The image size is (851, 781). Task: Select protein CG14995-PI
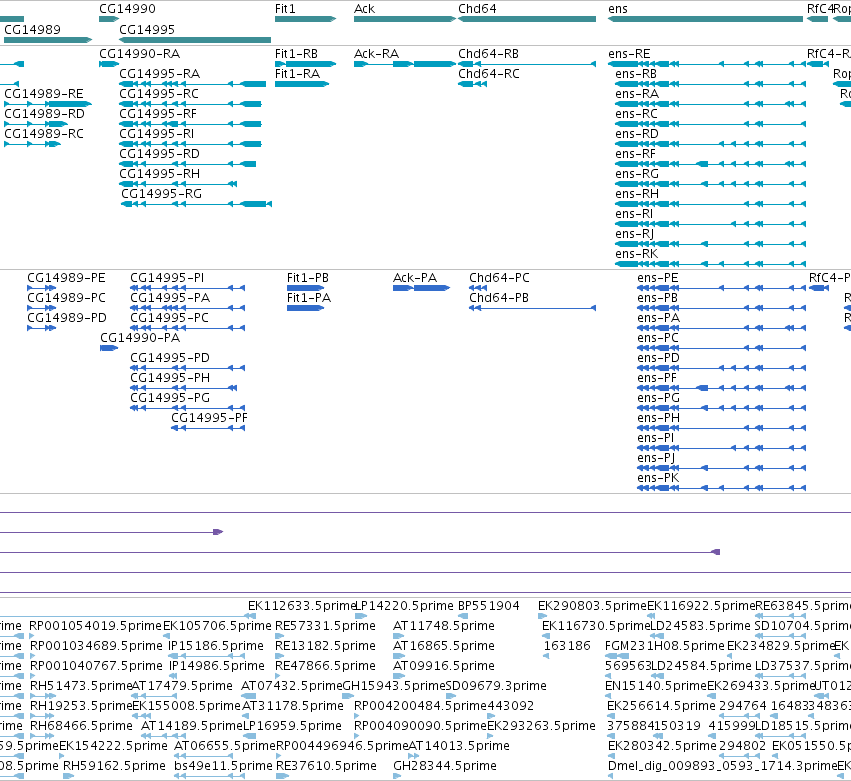(167, 278)
